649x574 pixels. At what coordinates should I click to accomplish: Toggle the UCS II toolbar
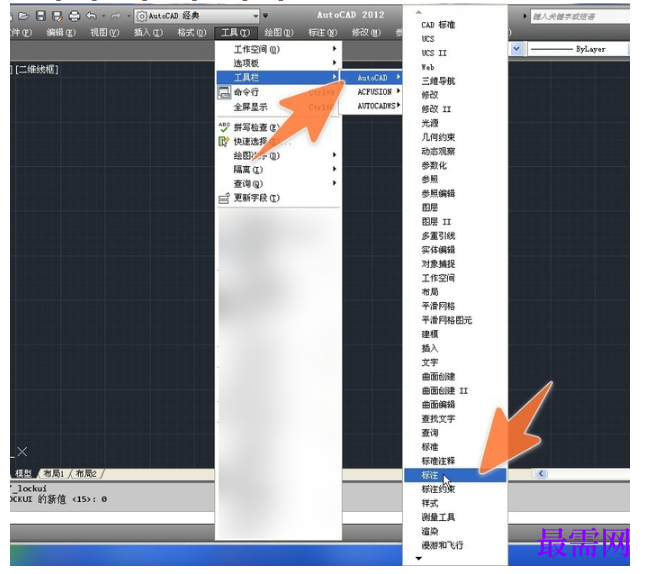[x=434, y=53]
